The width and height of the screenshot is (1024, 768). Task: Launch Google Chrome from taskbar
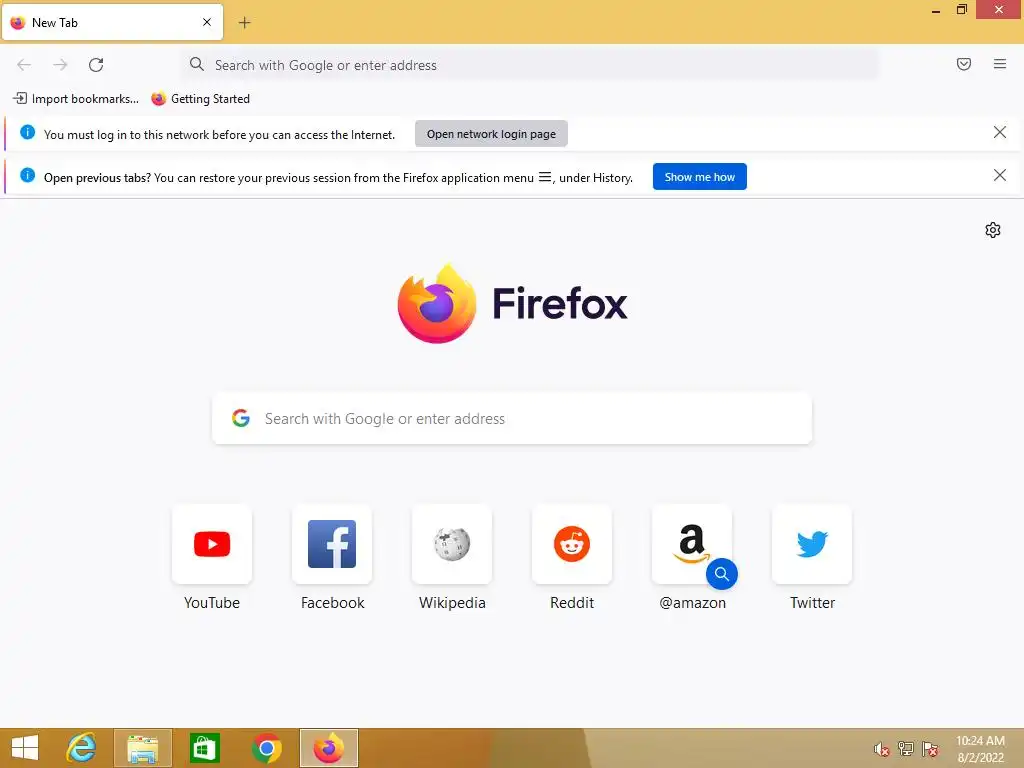(266, 748)
